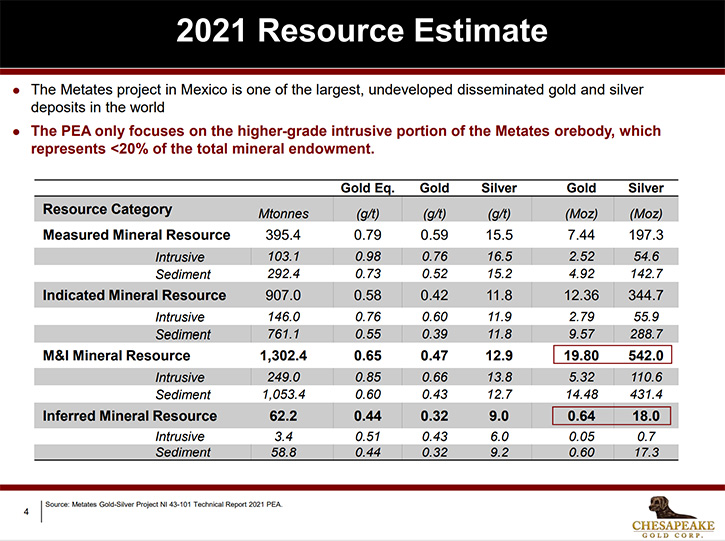Click the 1,053.4 sediment M&I tonnage

[283, 394]
